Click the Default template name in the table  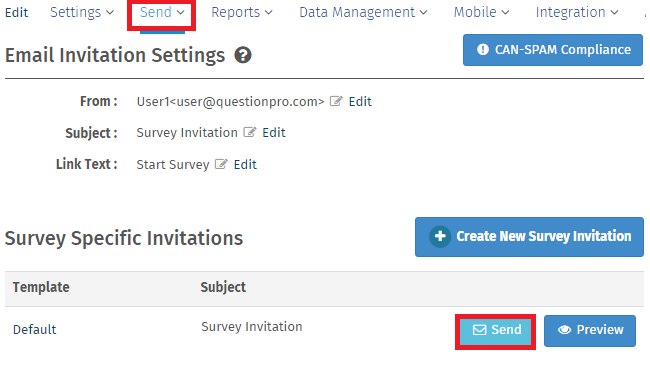coord(34,330)
